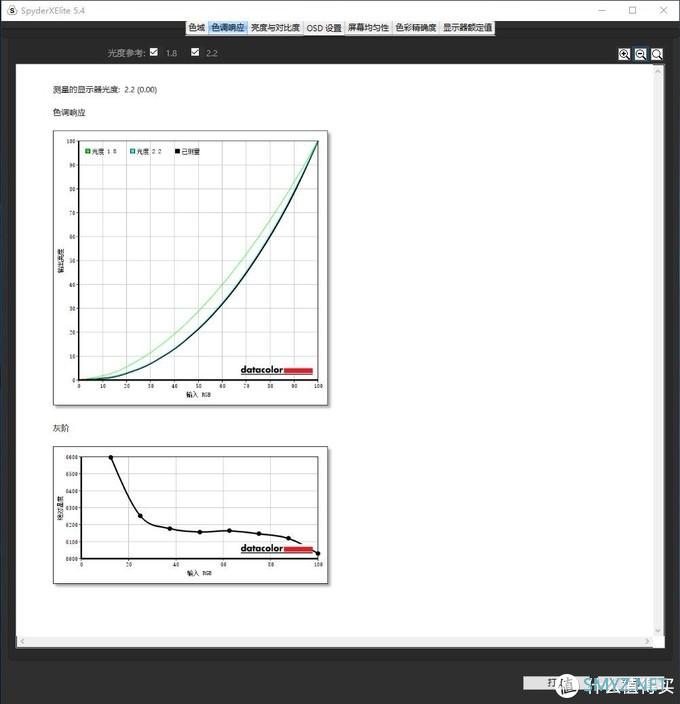Viewport: 680px width, 704px height.
Task: Minimize the SpyderXElite window
Action: click(602, 10)
